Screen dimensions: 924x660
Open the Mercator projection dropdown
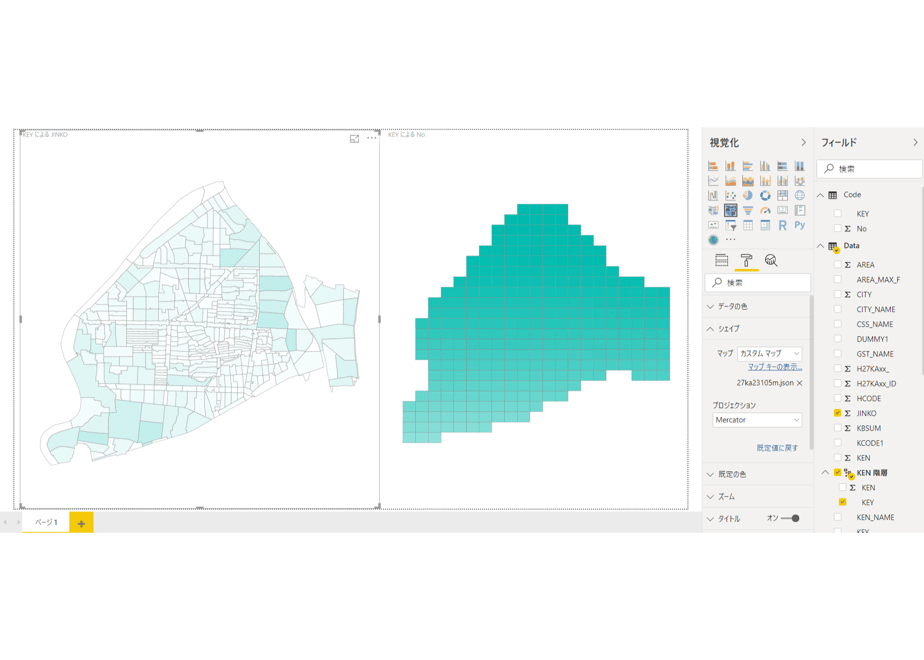point(757,420)
